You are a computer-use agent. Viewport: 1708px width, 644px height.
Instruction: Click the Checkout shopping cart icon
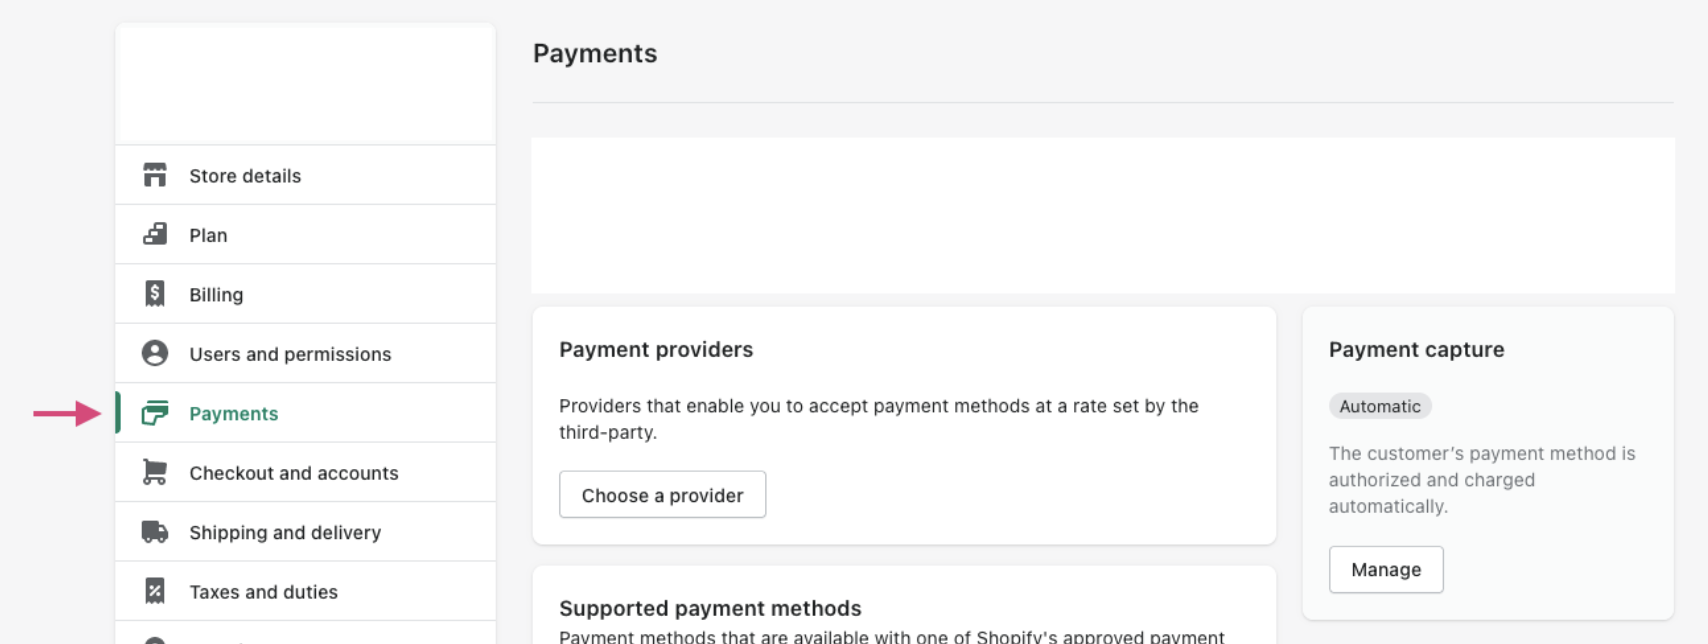pyautogui.click(x=155, y=472)
